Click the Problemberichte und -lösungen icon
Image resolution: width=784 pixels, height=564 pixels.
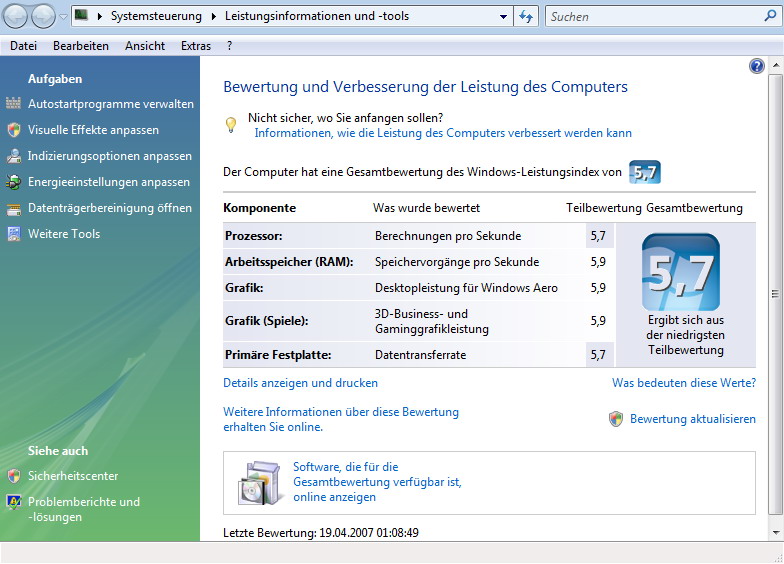click(x=14, y=502)
